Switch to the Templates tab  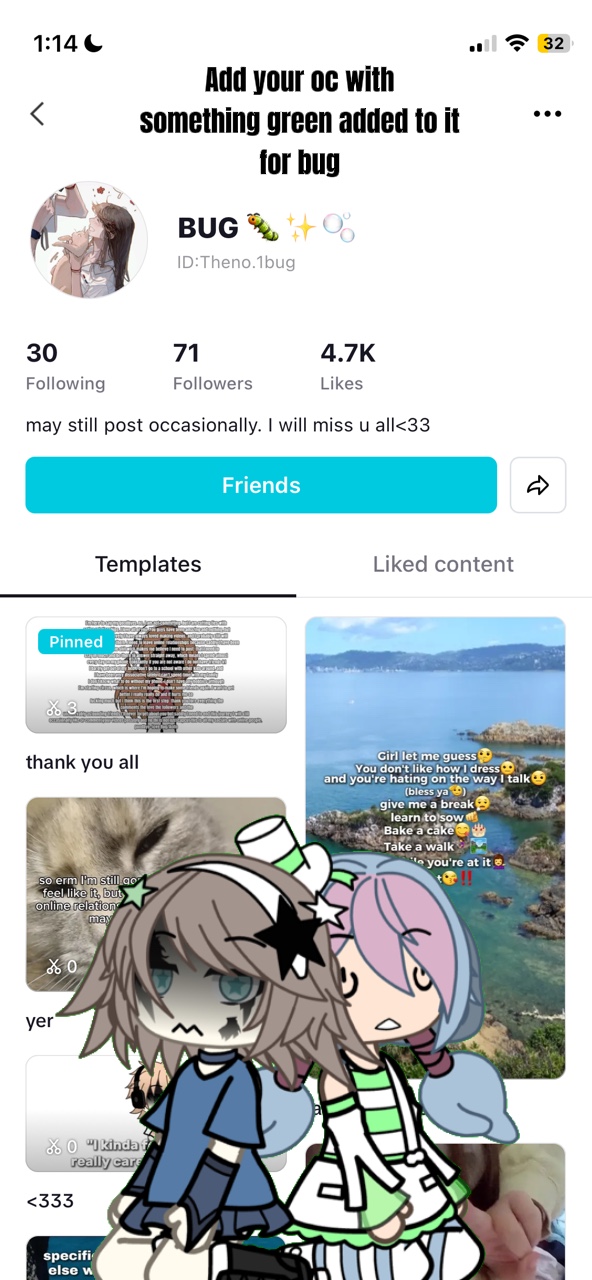click(x=148, y=564)
